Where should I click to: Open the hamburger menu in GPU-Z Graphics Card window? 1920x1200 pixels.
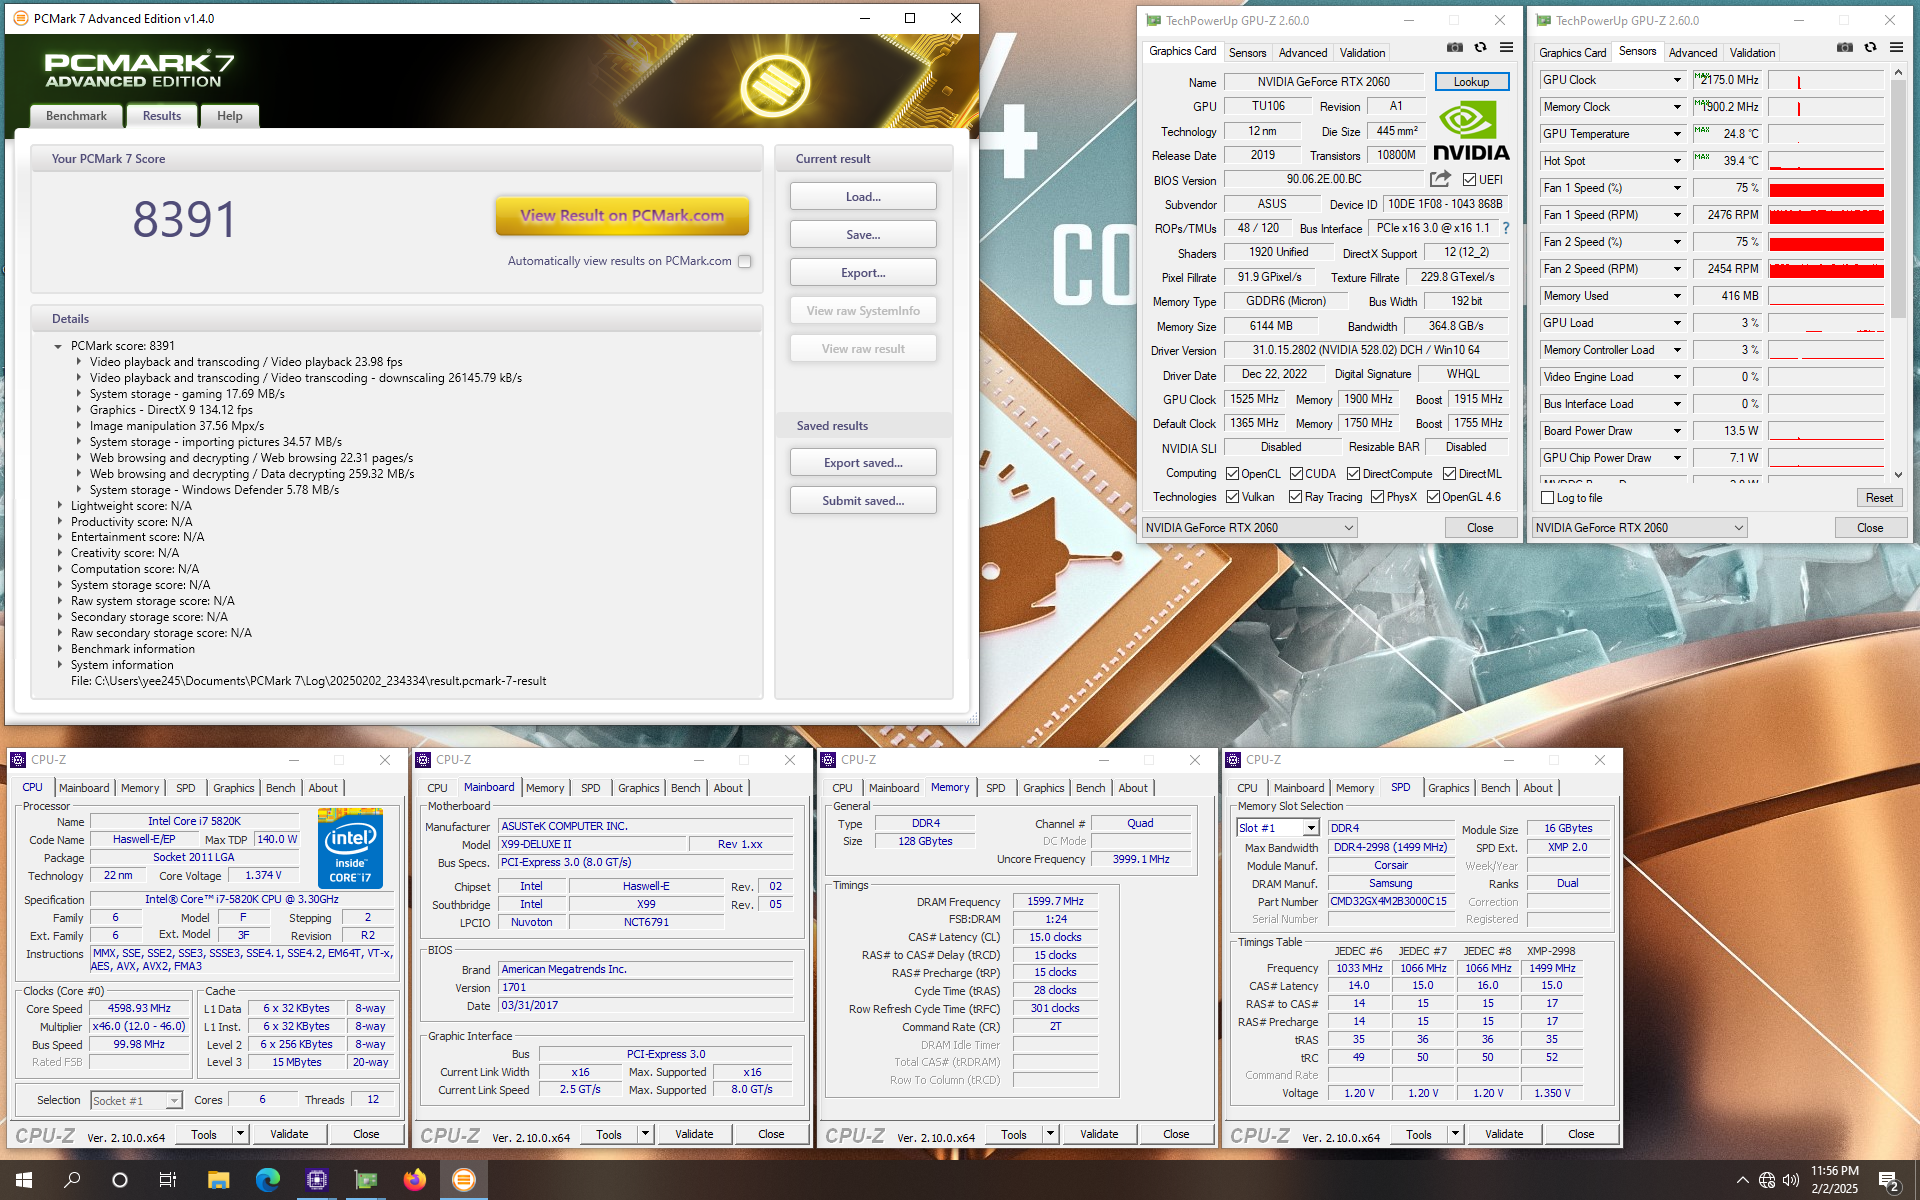click(x=1506, y=48)
